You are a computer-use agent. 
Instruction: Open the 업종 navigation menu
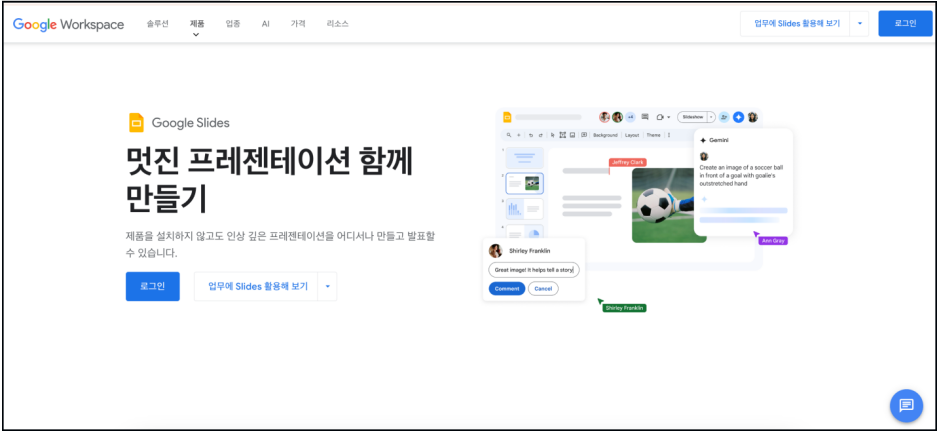(233, 24)
